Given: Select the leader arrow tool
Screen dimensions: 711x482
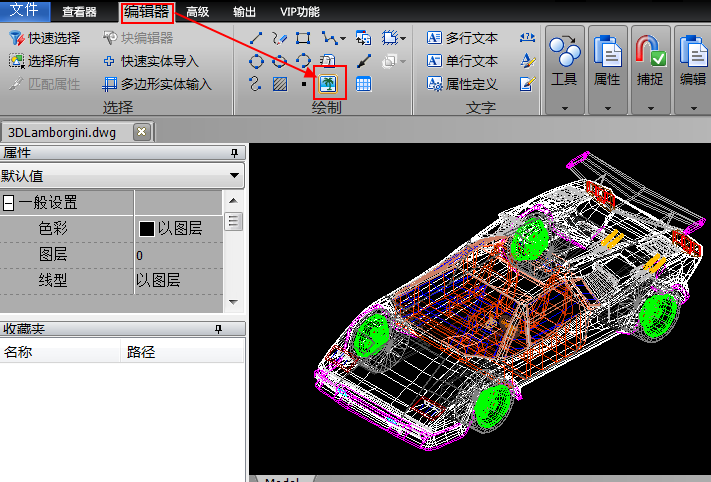Looking at the screenshot, I should click(x=364, y=61).
